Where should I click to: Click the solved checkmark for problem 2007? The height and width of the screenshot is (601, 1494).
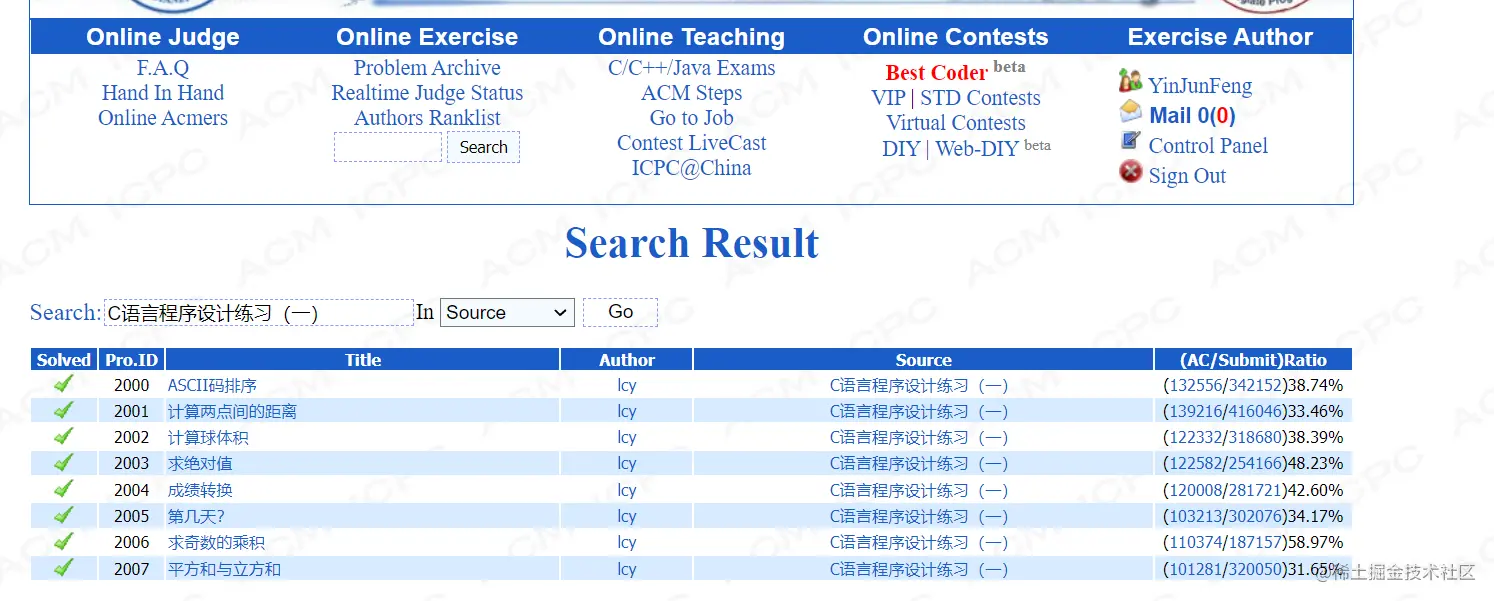tap(62, 568)
